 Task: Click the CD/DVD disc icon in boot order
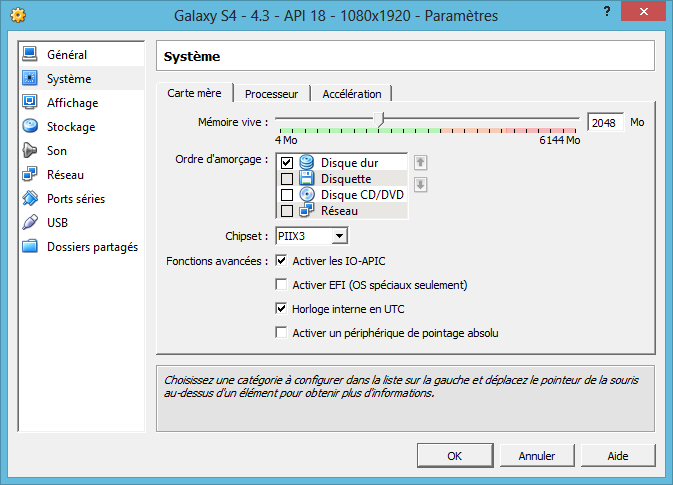[x=306, y=194]
